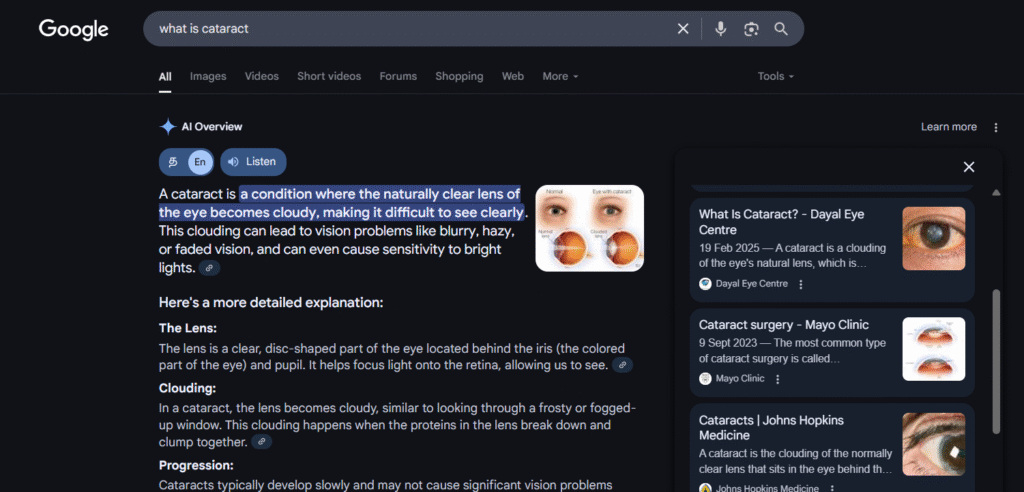Screen dimensions: 1024x492
Task: Switch AI Overview language to Tamil
Action: [x=173, y=162]
